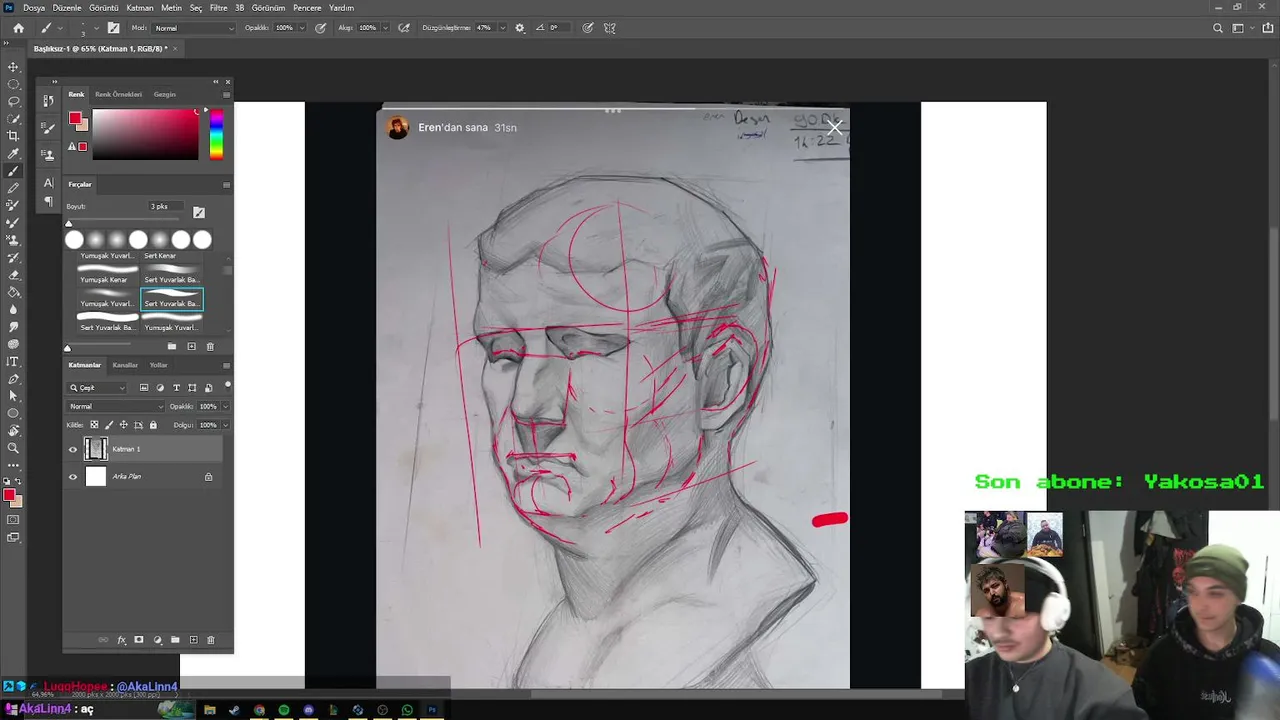This screenshot has width=1280, height=720.
Task: Toggle layer filtering switch
Action: [x=227, y=385]
